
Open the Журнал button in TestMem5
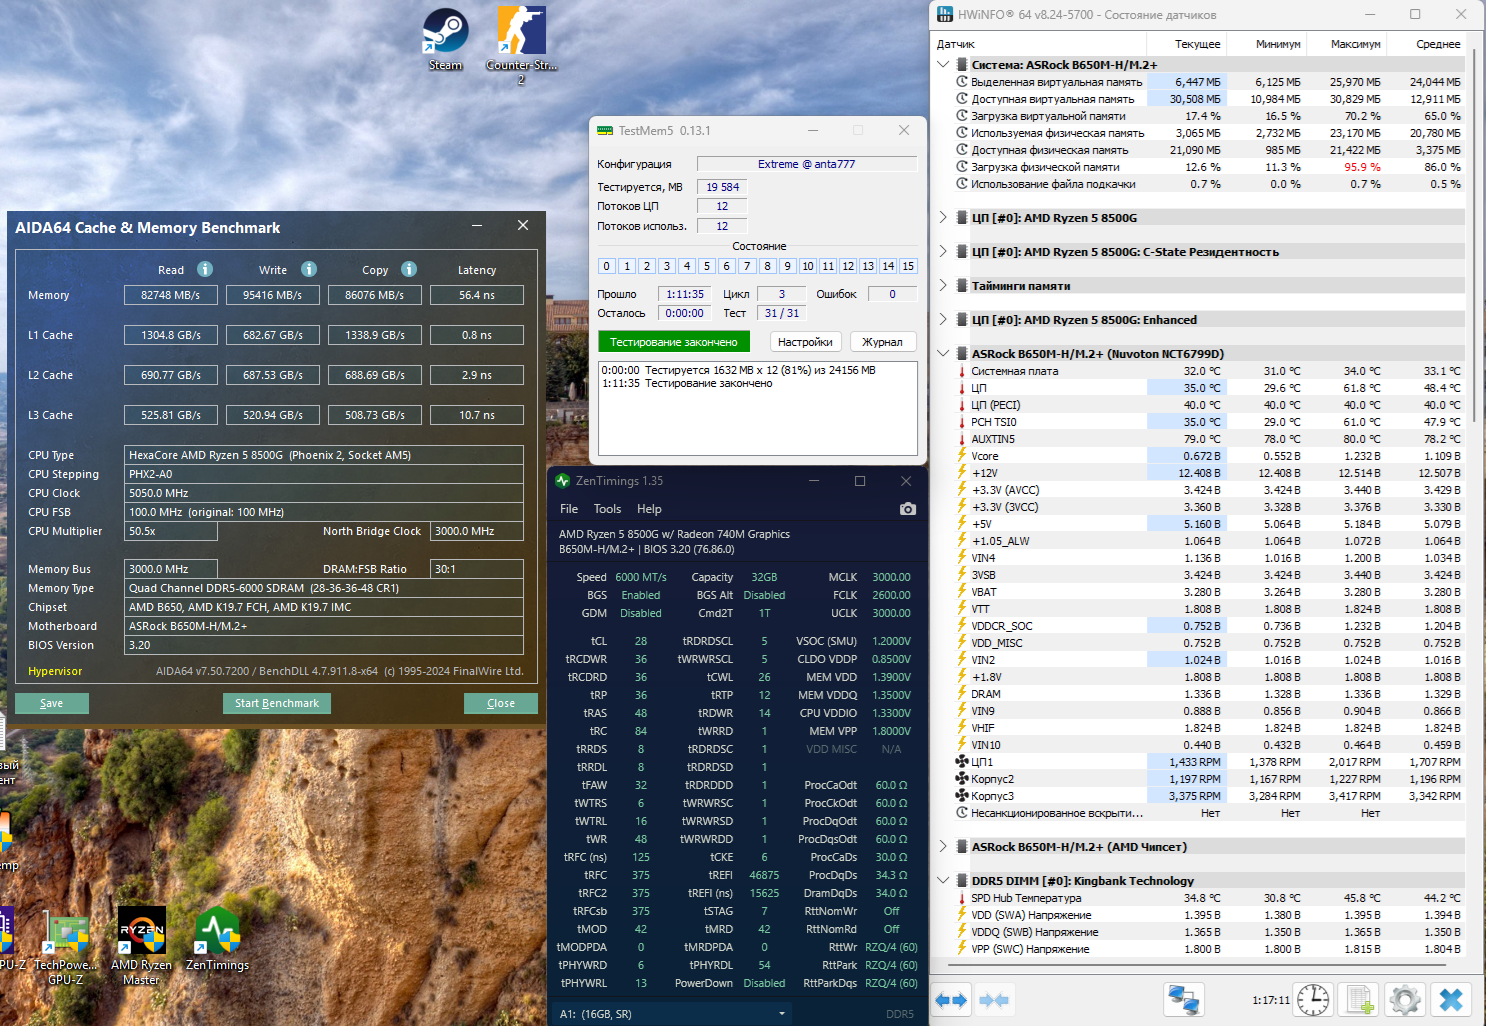tap(882, 342)
